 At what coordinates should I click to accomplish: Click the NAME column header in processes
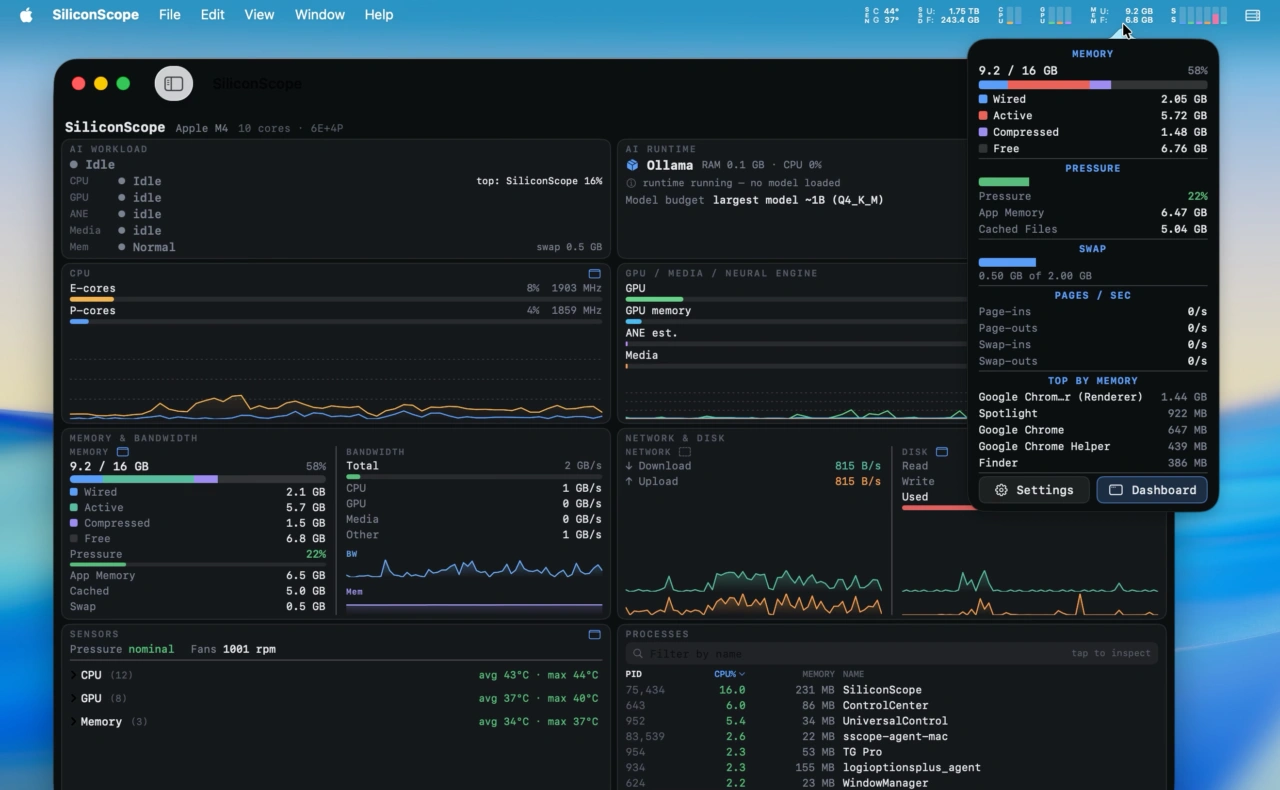point(854,674)
